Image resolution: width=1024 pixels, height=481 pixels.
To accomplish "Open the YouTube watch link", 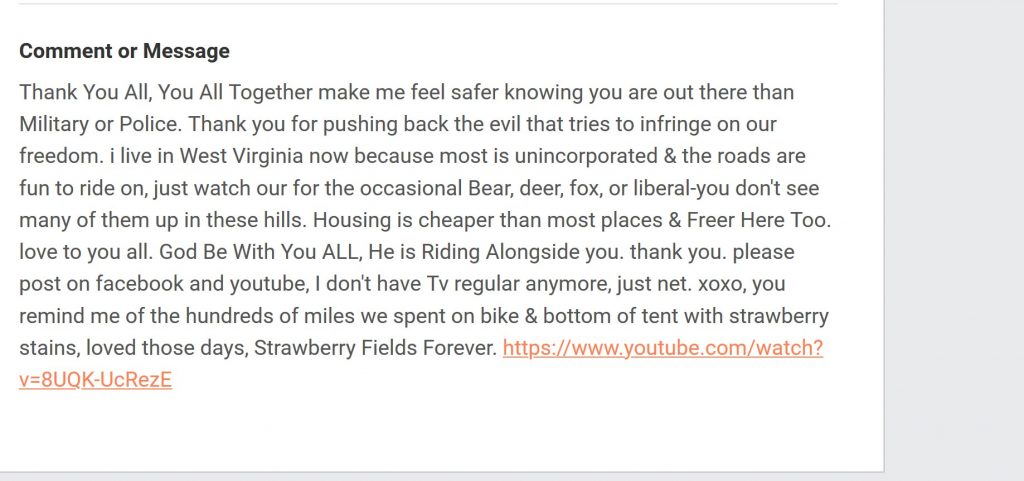I will [x=662, y=349].
